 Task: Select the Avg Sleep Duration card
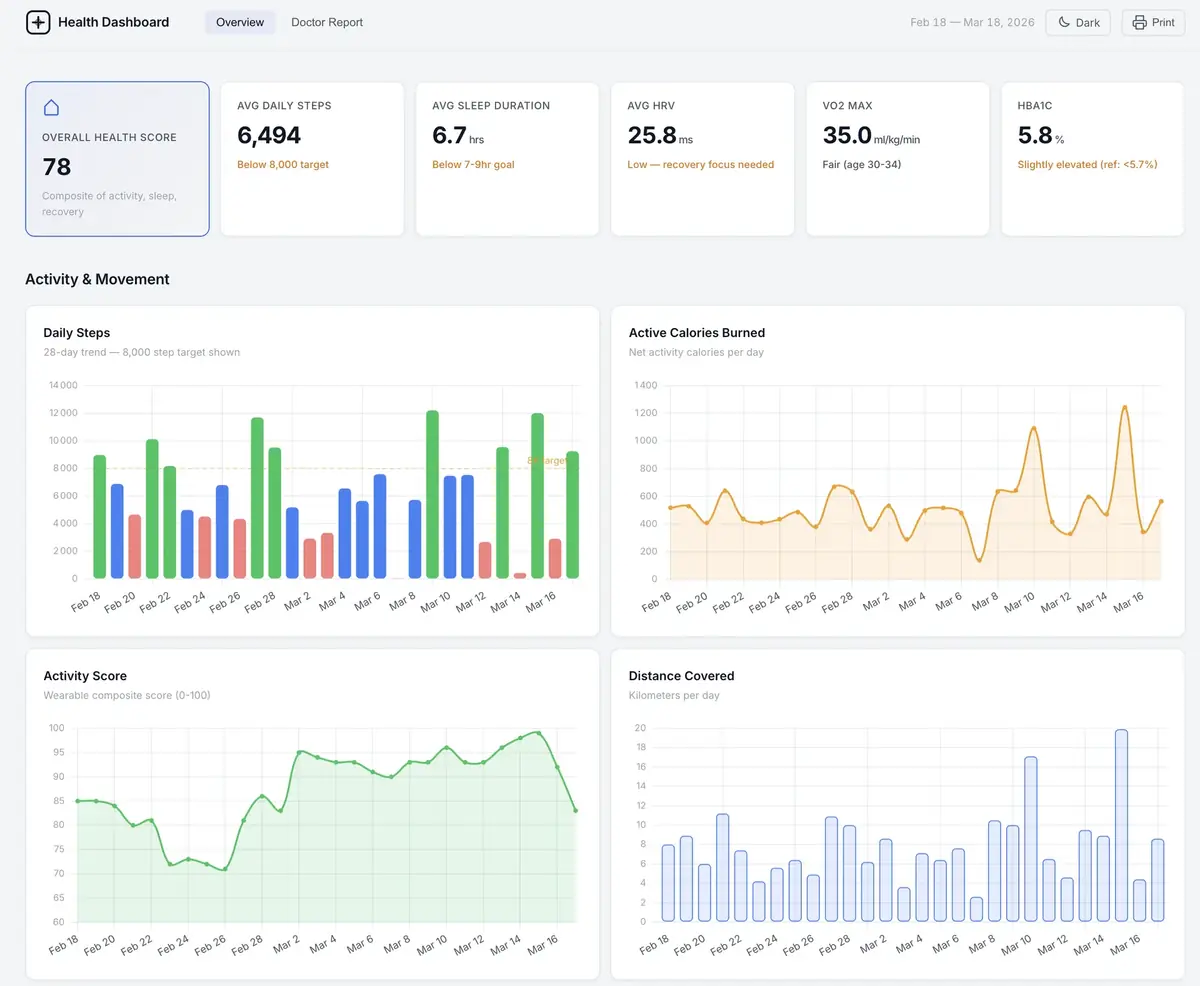click(507, 159)
